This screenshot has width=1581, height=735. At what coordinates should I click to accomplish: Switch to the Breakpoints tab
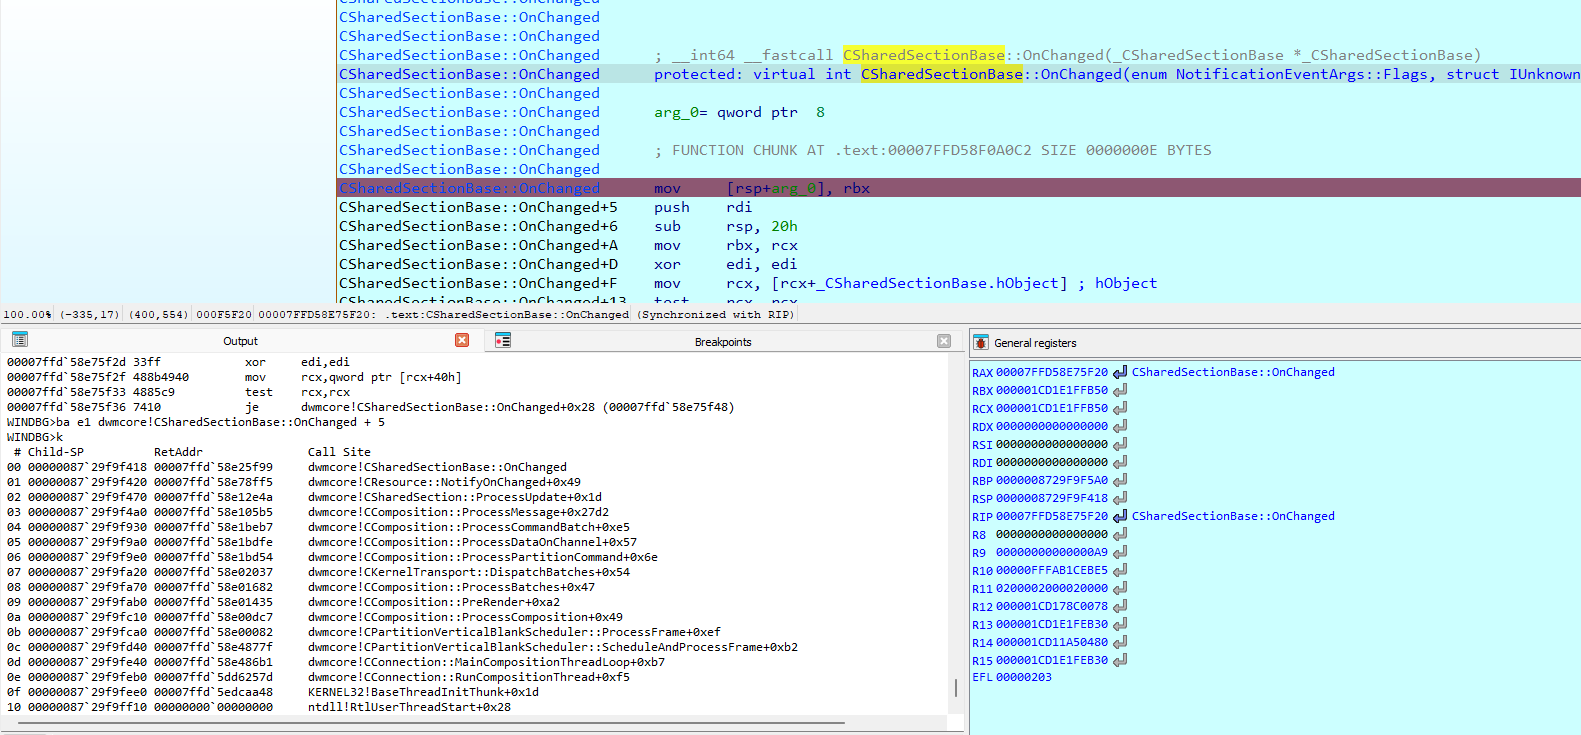(x=723, y=342)
